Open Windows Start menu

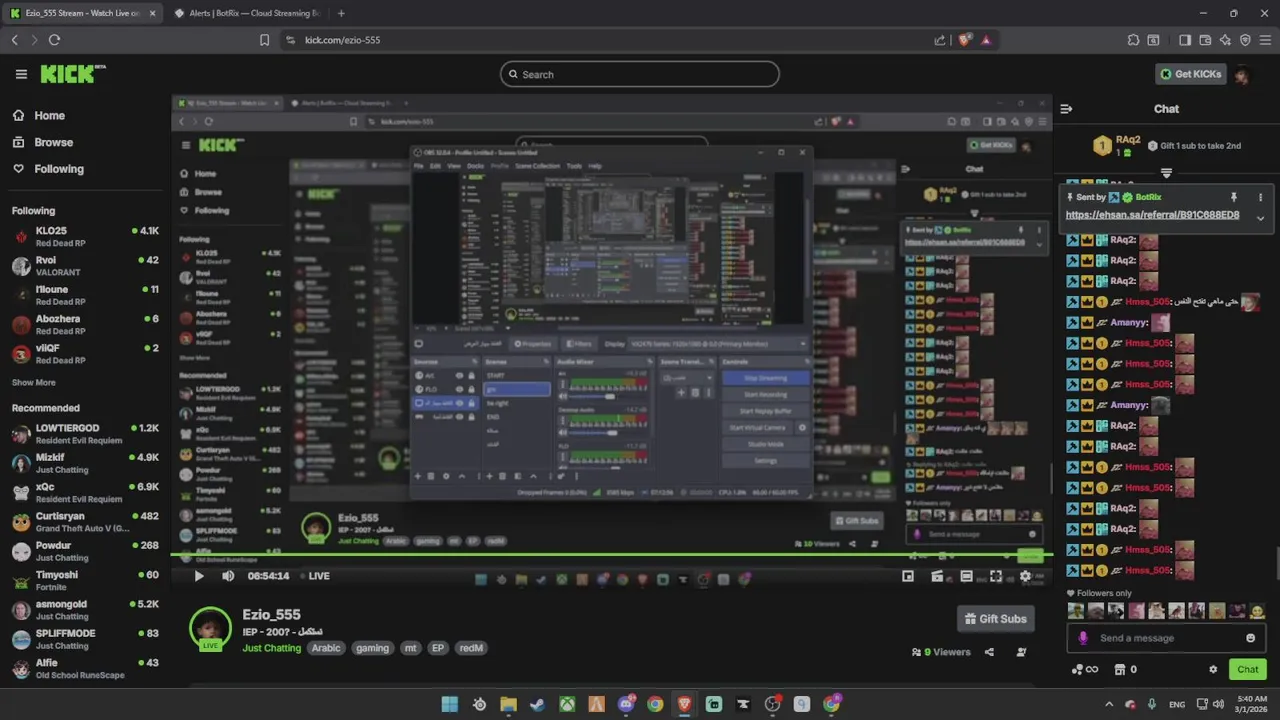click(450, 704)
